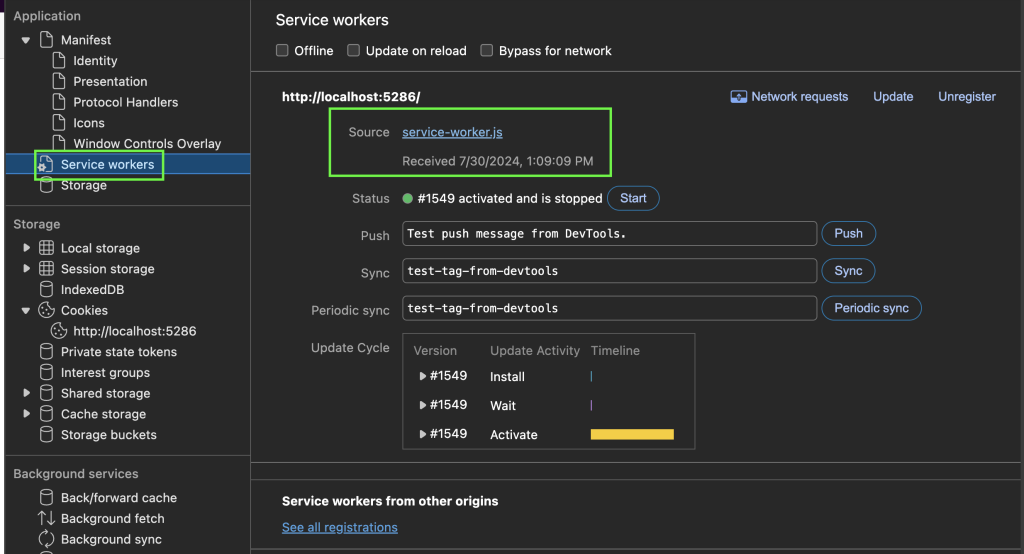Select http://localhost:5286 under Cookies

click(x=135, y=331)
